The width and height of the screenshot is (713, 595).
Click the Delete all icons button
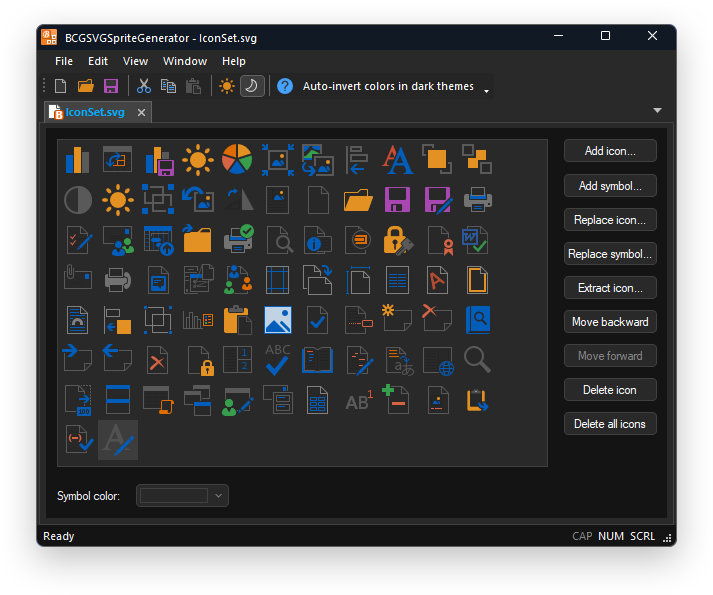tap(610, 424)
